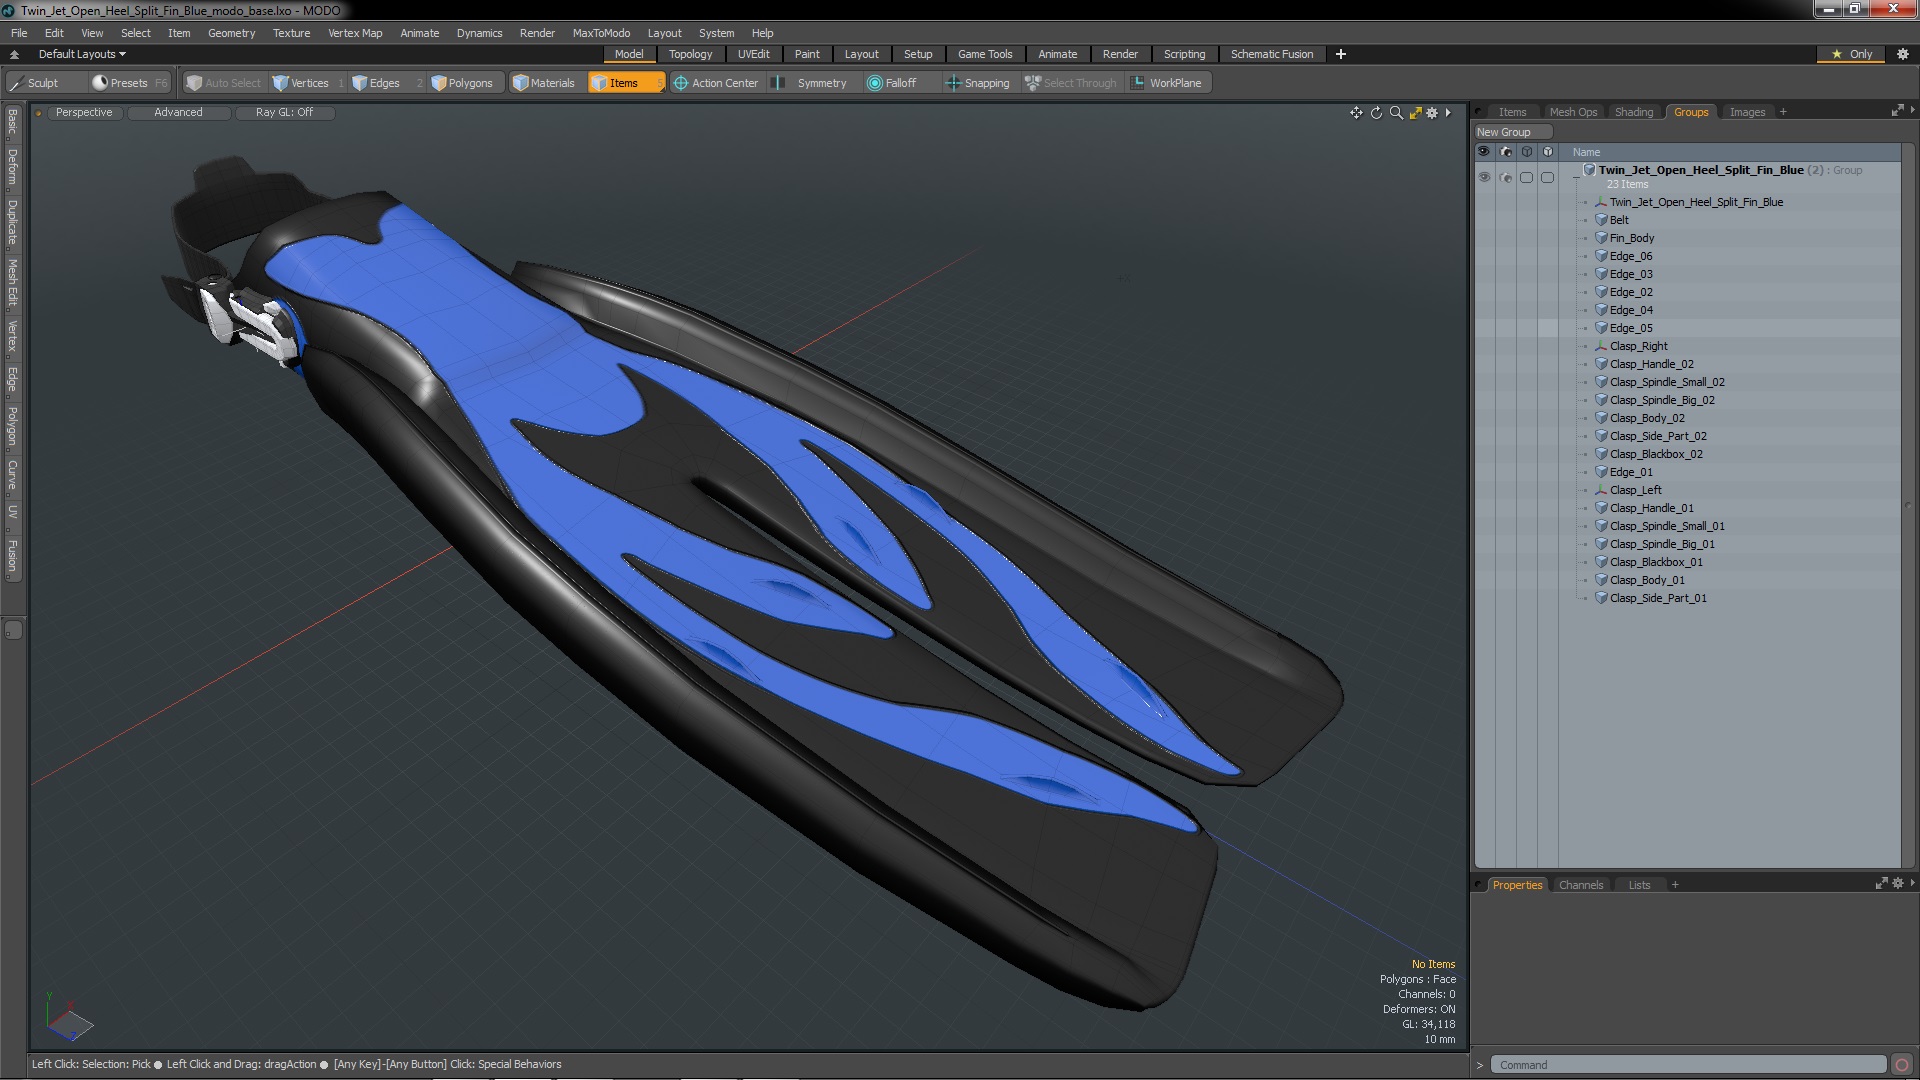The height and width of the screenshot is (1080, 1920).
Task: Open viewport settings gear icon
Action: point(1432,113)
